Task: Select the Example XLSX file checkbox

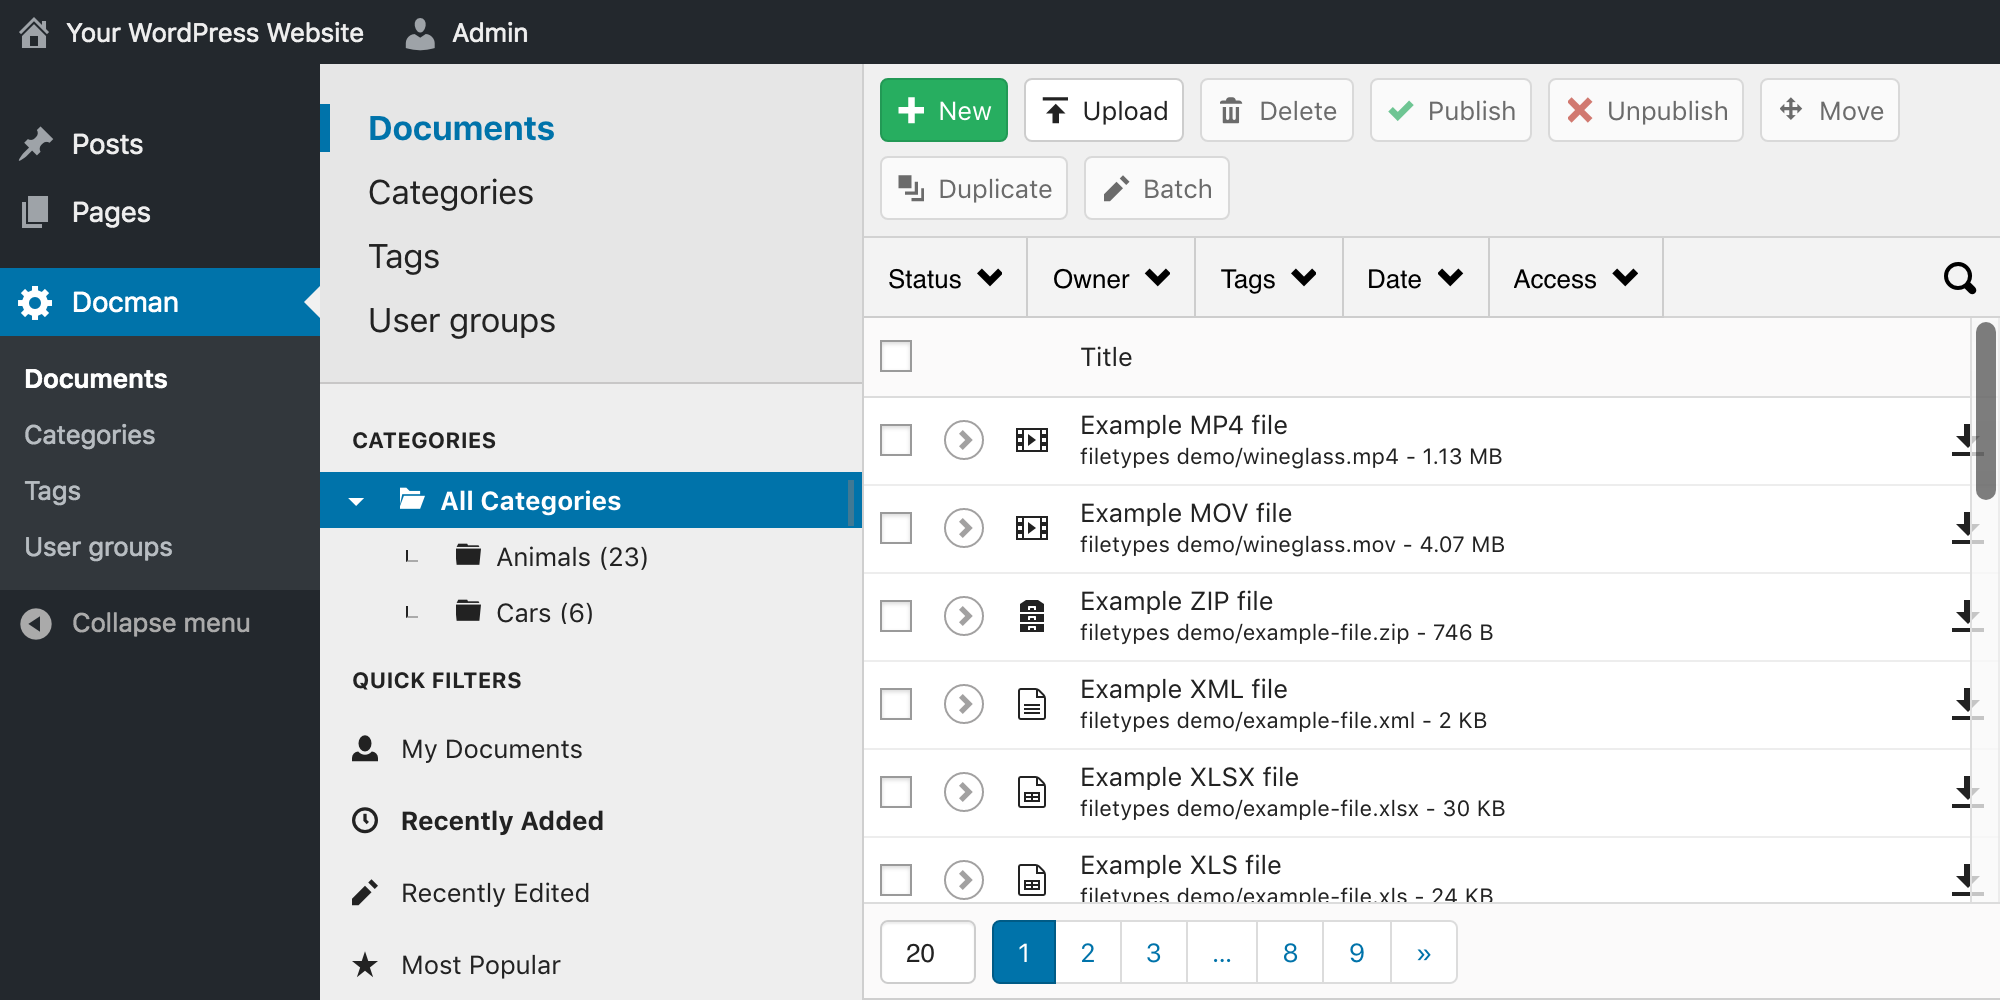Action: [896, 792]
